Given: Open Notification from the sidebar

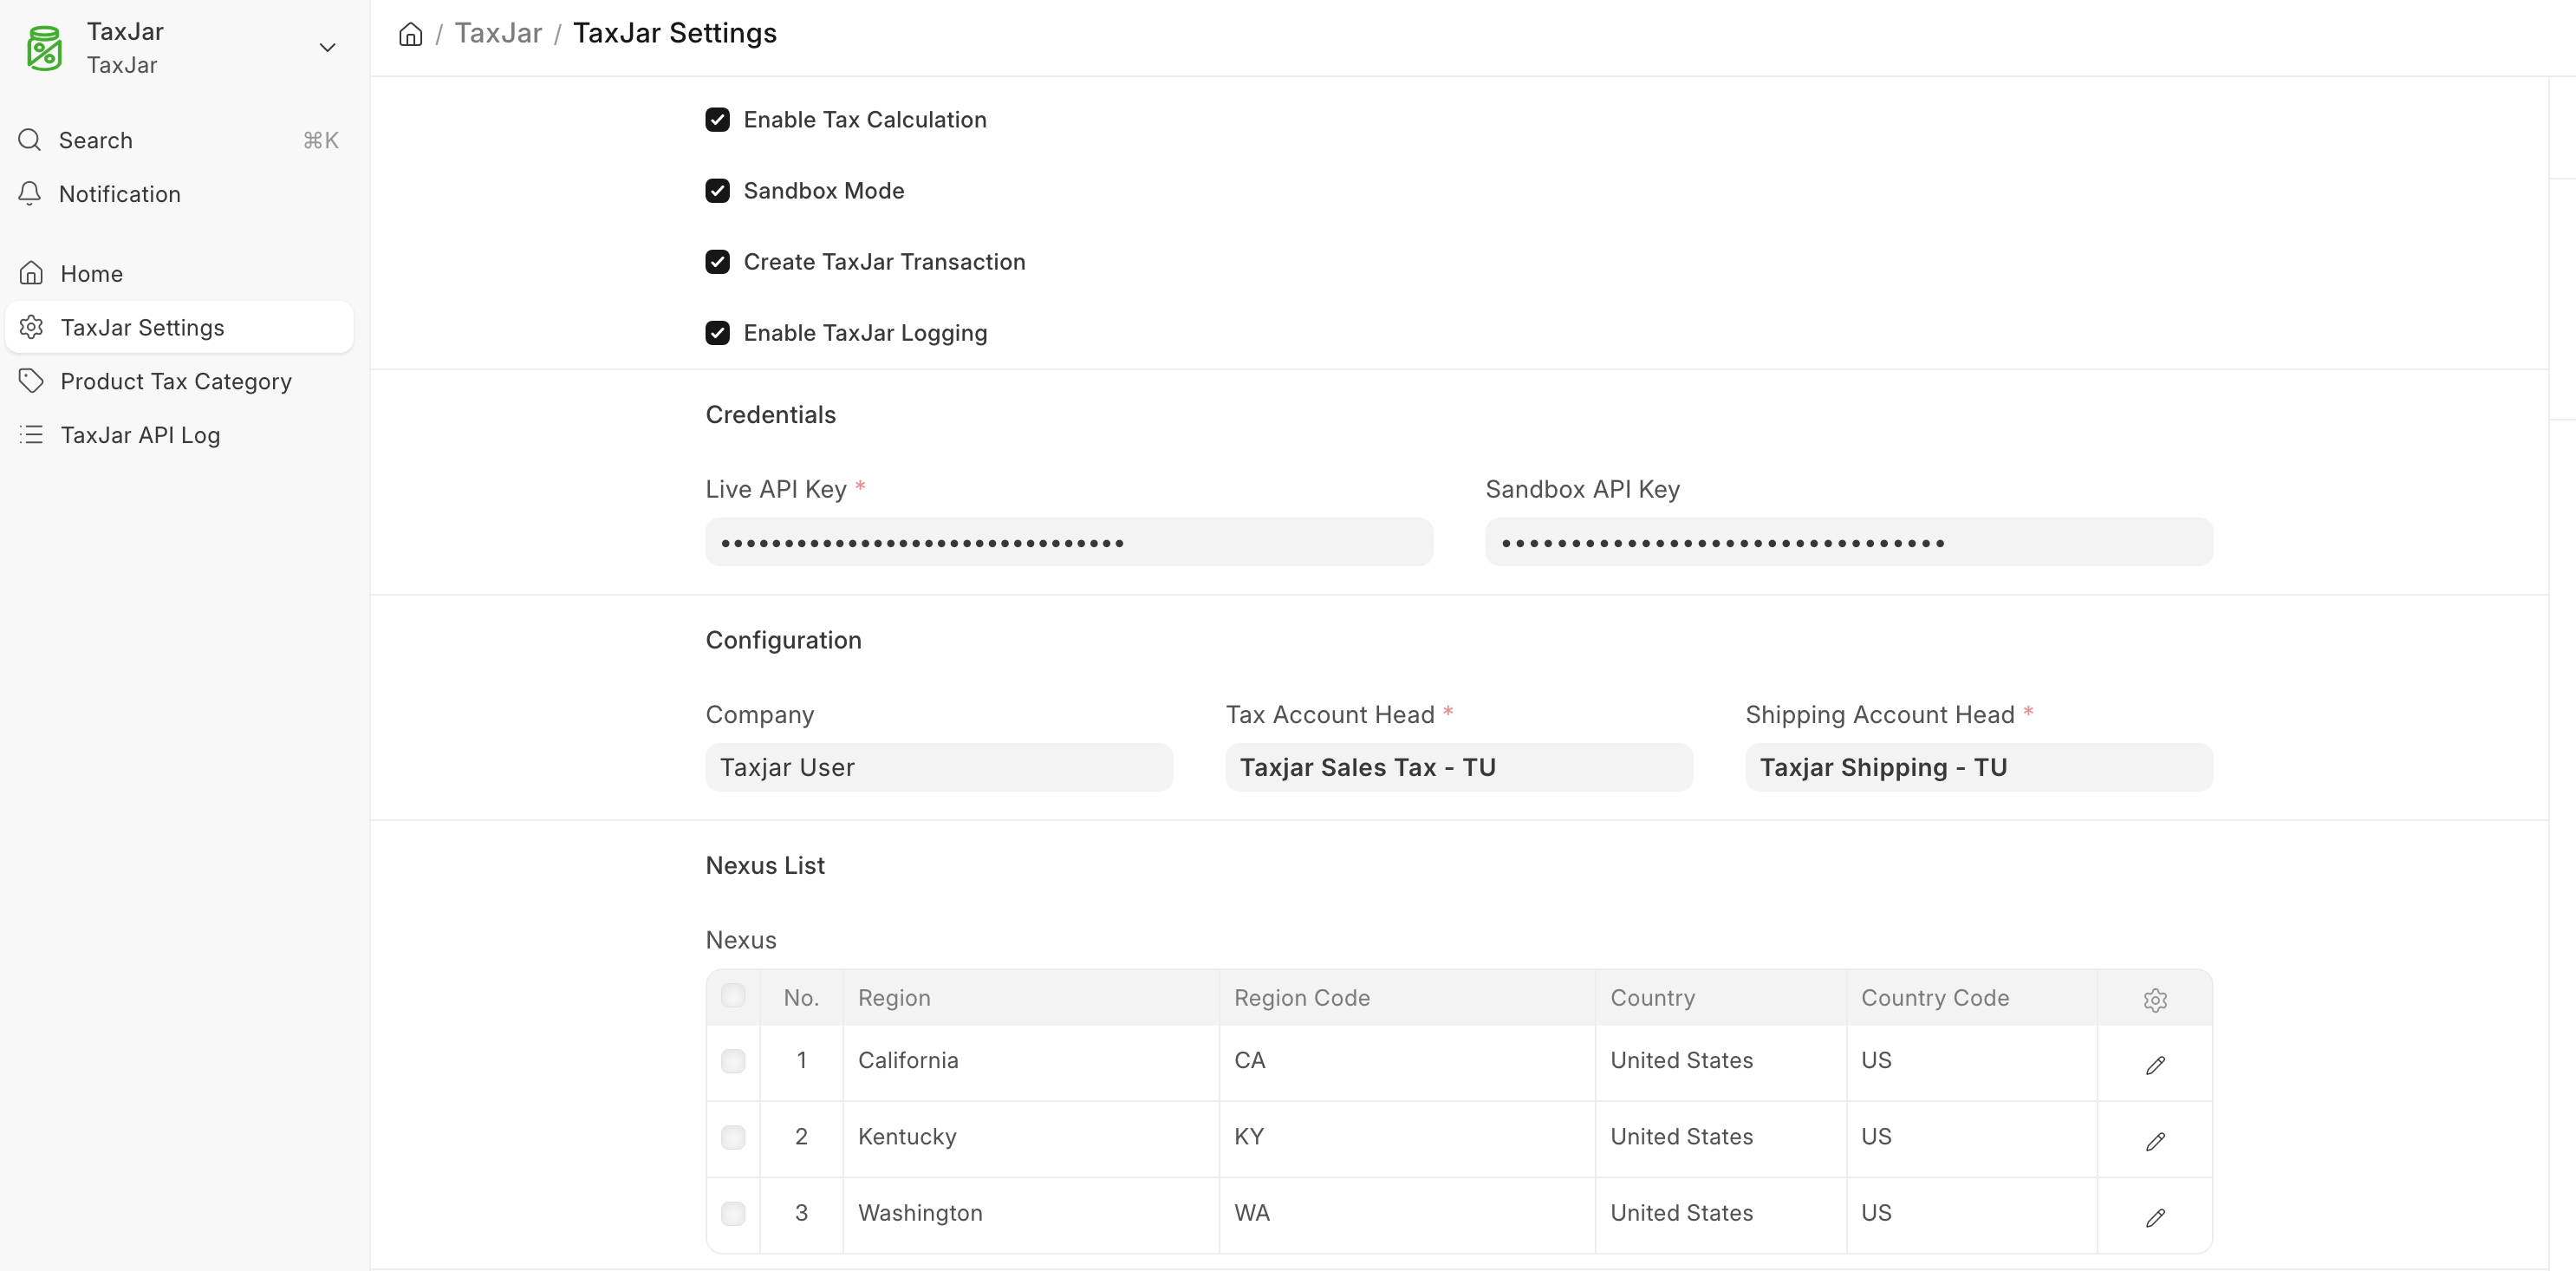Looking at the screenshot, I should [x=179, y=194].
